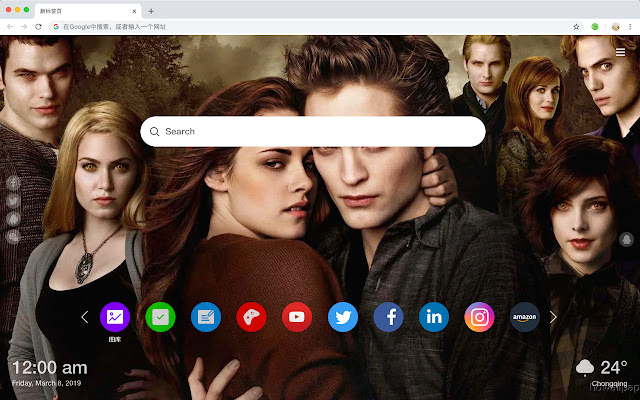Screen dimensions: 640x400
Task: Show more shortcuts with right chevron
Action: [x=553, y=317]
